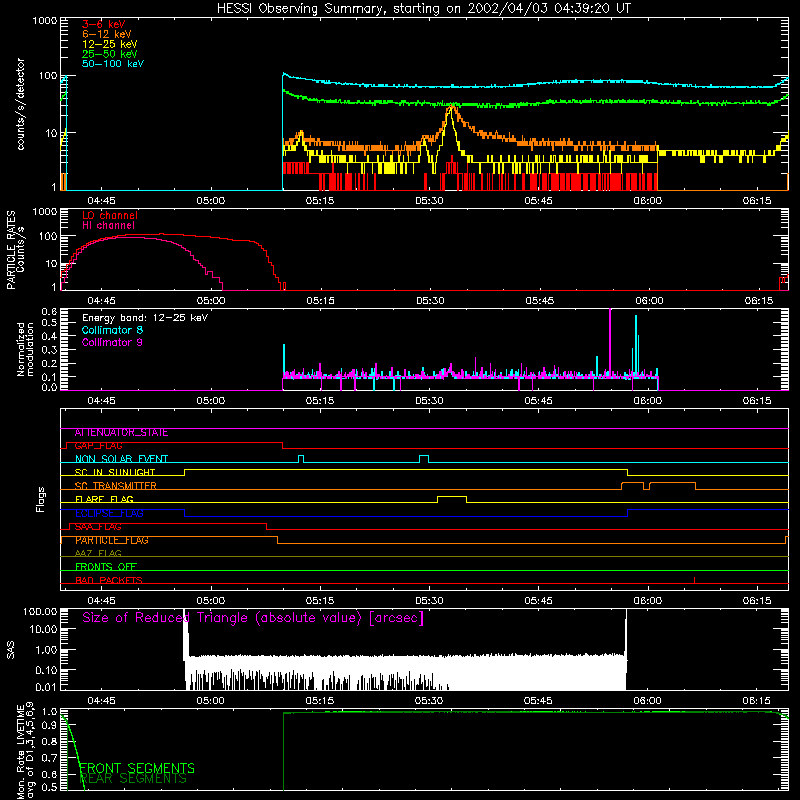Click the Size of Reduced Triangle label
This screenshot has width=800, height=800.
(x=253, y=618)
